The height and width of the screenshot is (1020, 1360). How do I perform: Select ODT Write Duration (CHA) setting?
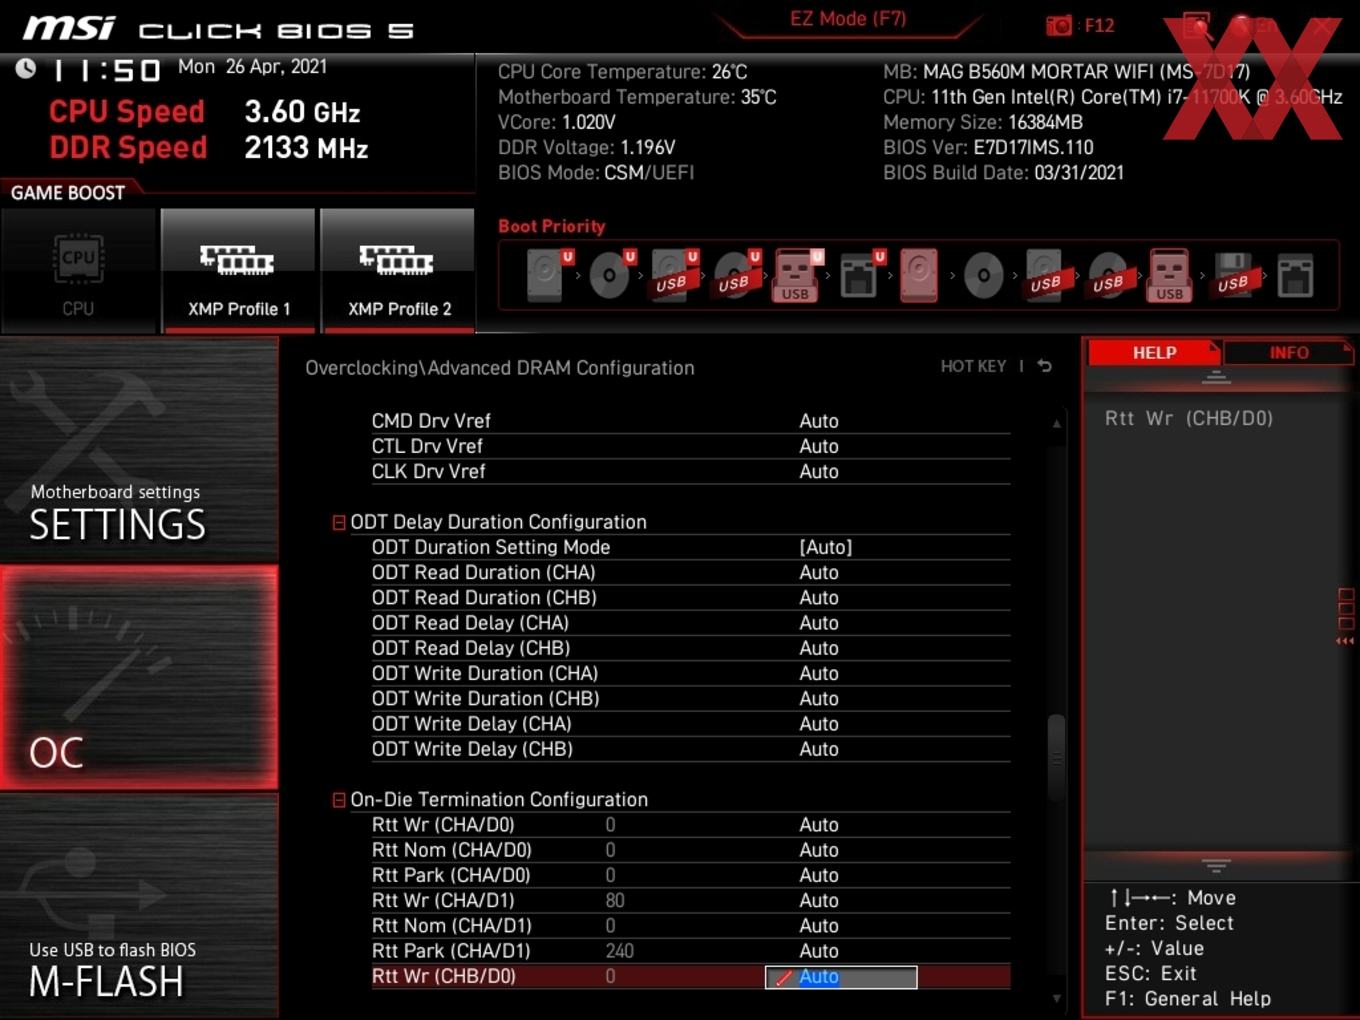[x=690, y=673]
